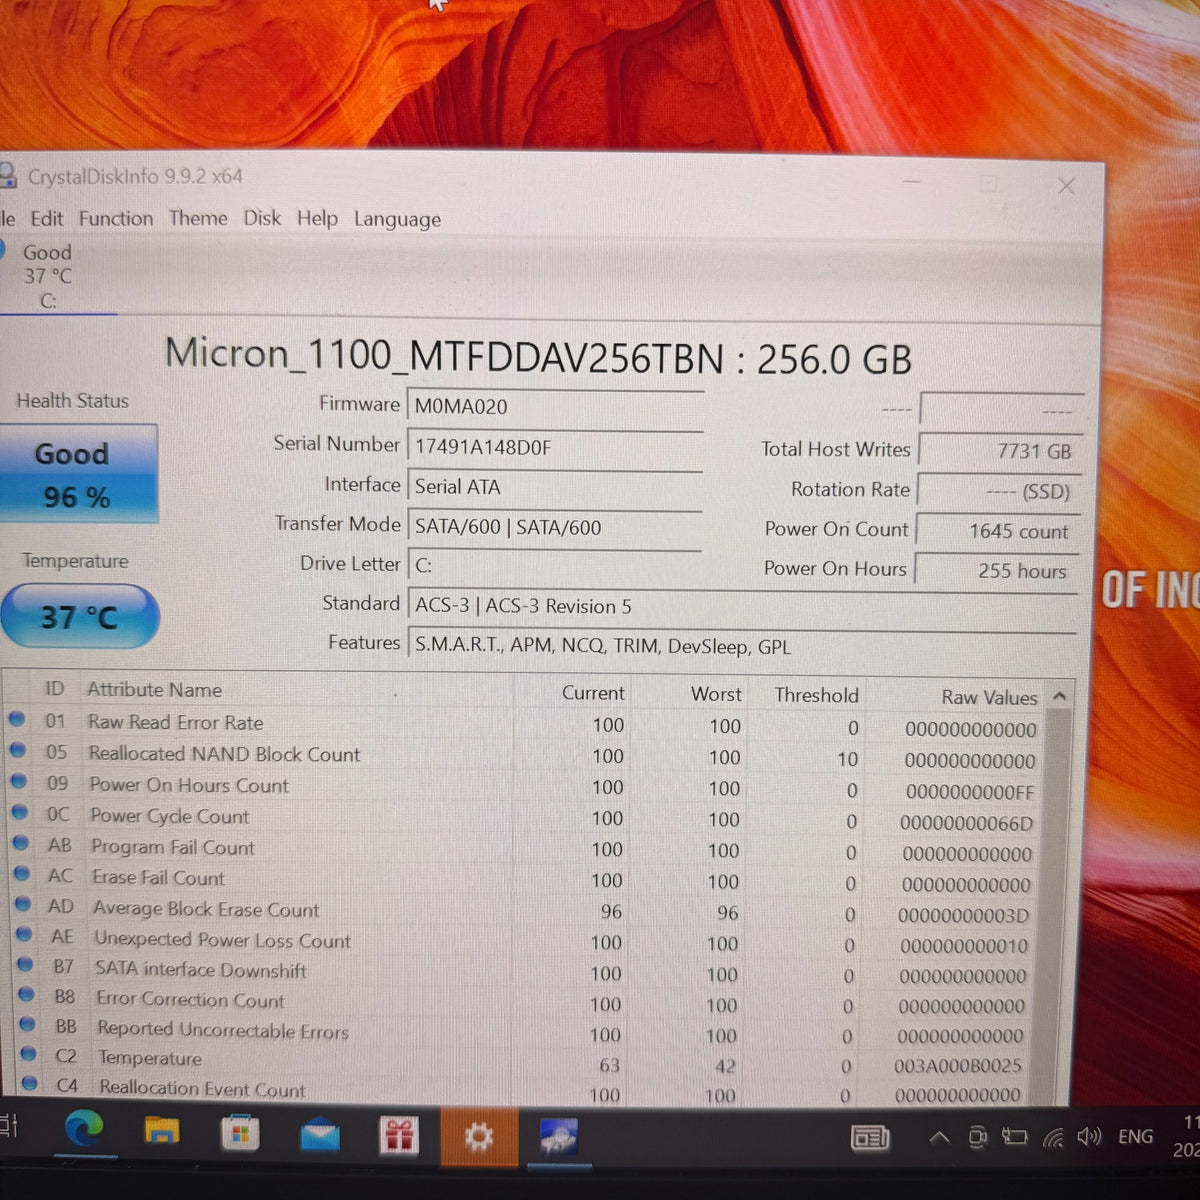
Task: Open the Disk menu
Action: [262, 218]
